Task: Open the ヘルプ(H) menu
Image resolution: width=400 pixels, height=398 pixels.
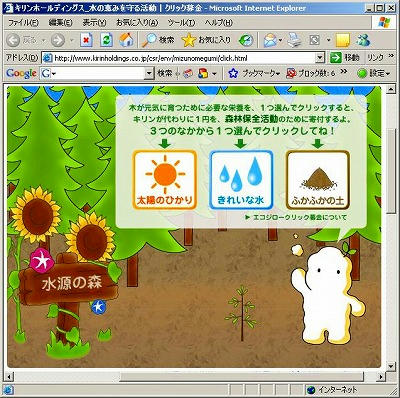Action: coord(219,22)
